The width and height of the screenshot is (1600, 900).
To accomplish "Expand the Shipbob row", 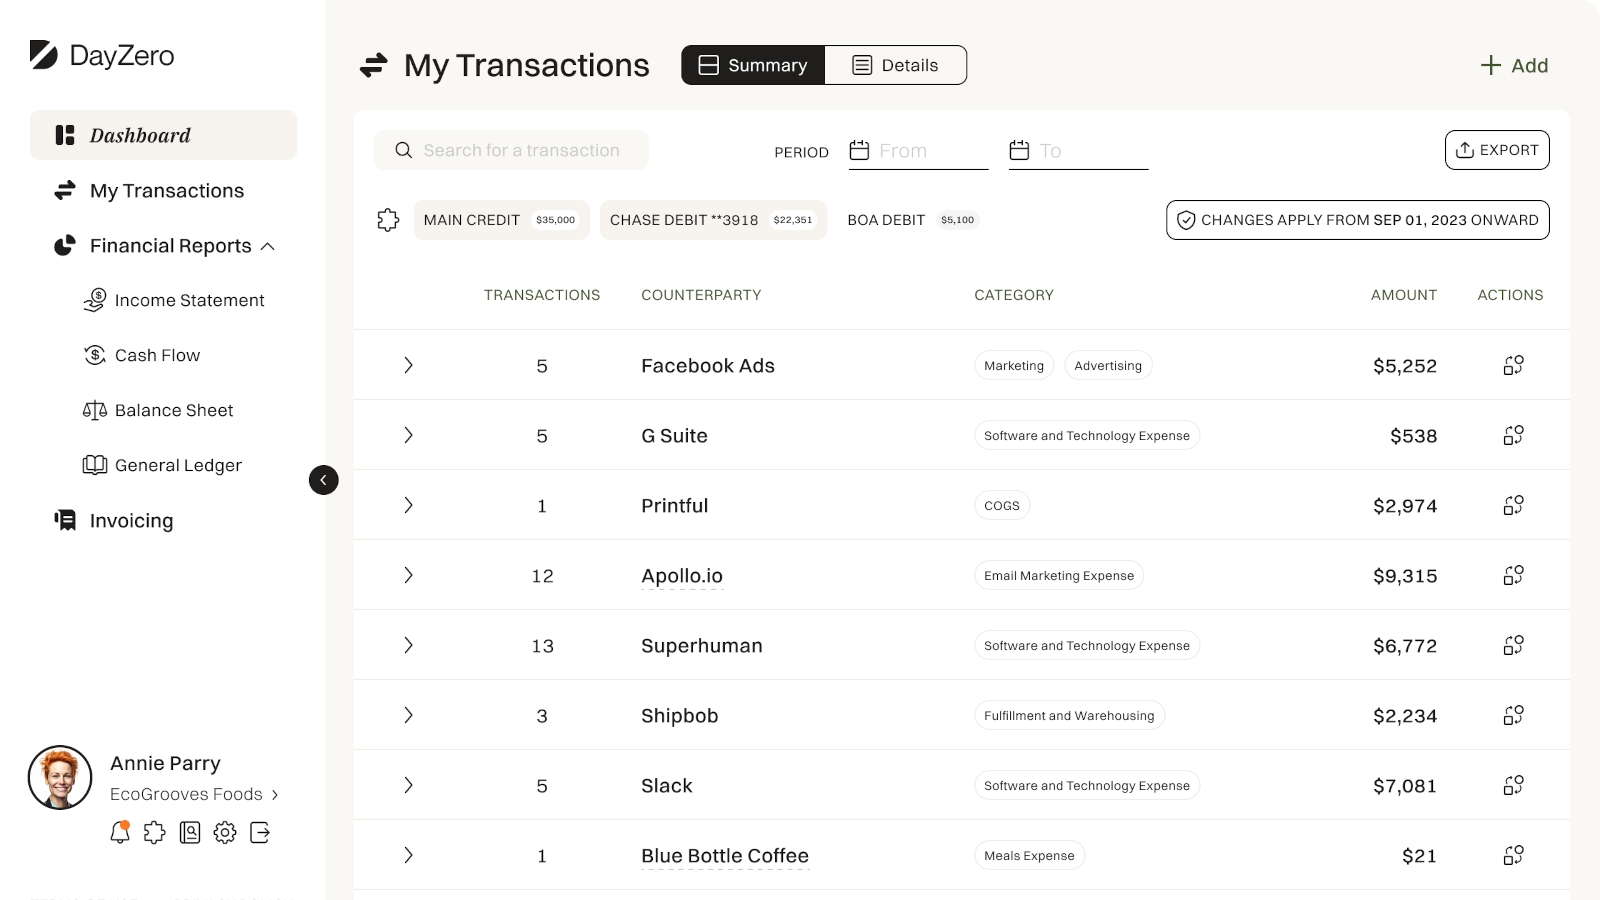I will click(408, 715).
